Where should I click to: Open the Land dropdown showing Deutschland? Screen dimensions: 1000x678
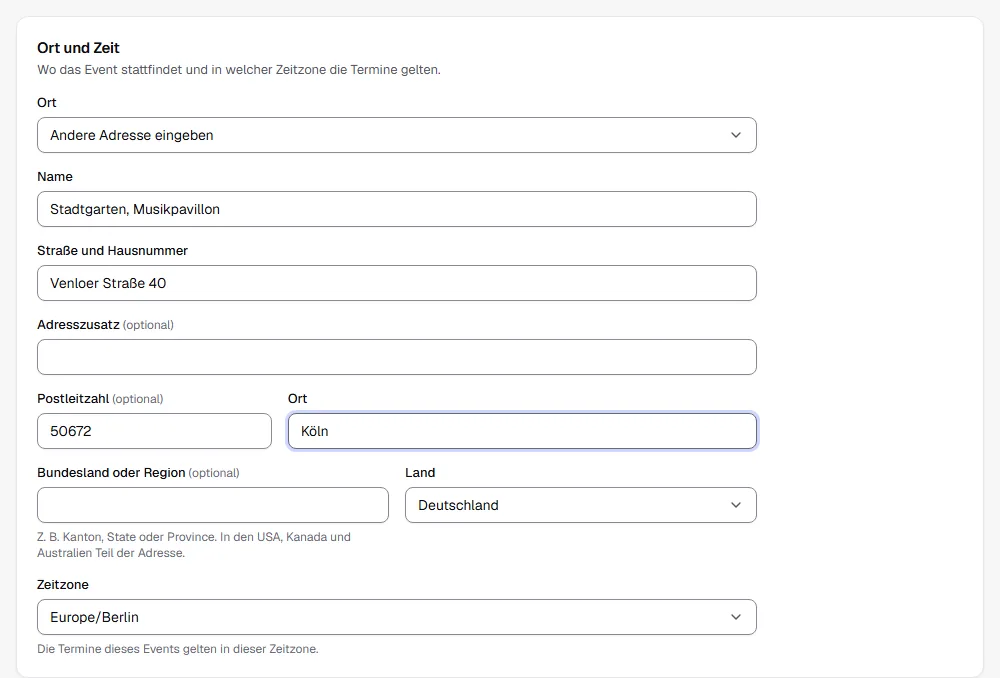pyautogui.click(x=580, y=505)
